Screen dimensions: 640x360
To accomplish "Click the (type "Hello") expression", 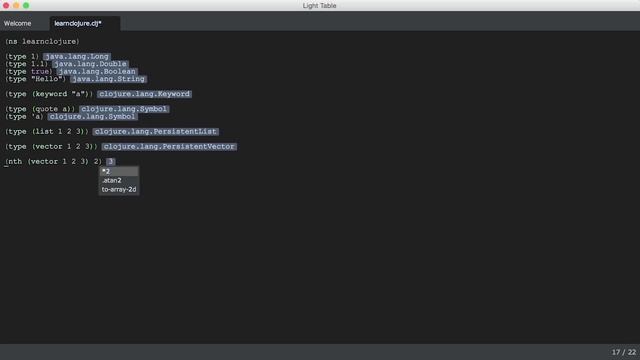I will [x=35, y=79].
